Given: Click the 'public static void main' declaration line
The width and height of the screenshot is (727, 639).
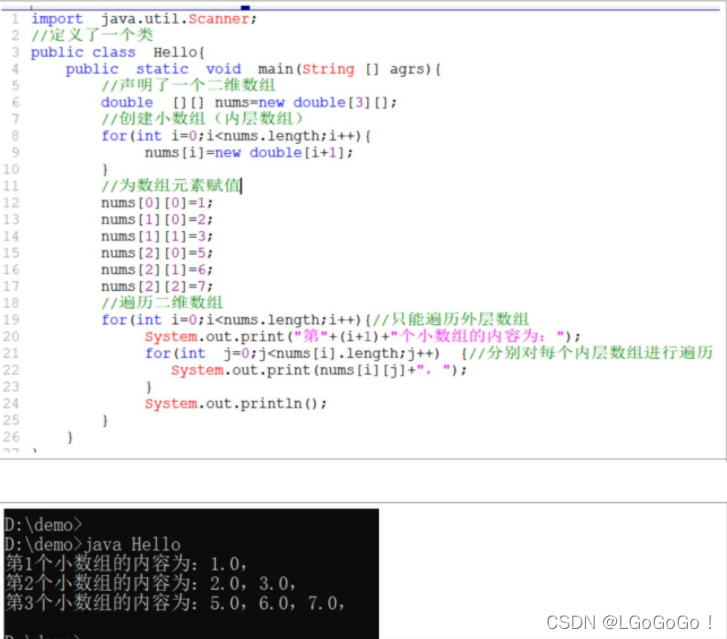Looking at the screenshot, I should click(x=253, y=69).
